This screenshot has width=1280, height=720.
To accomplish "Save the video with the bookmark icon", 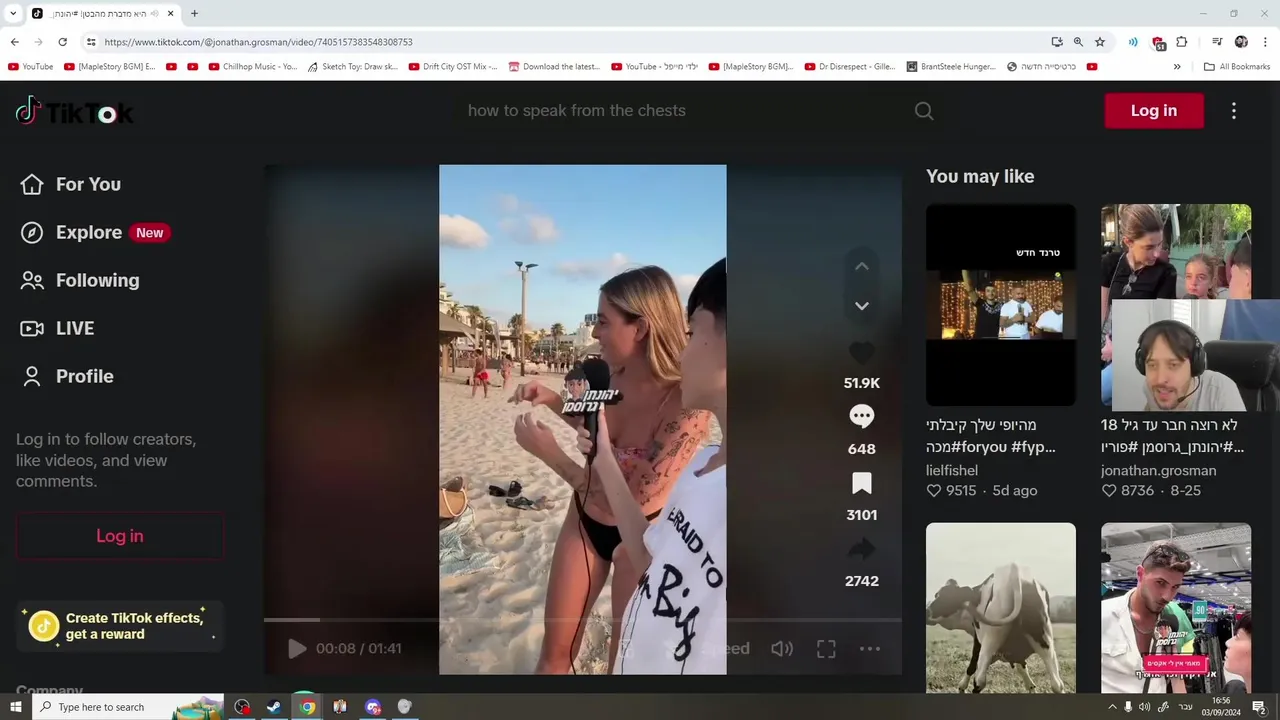I will [862, 484].
